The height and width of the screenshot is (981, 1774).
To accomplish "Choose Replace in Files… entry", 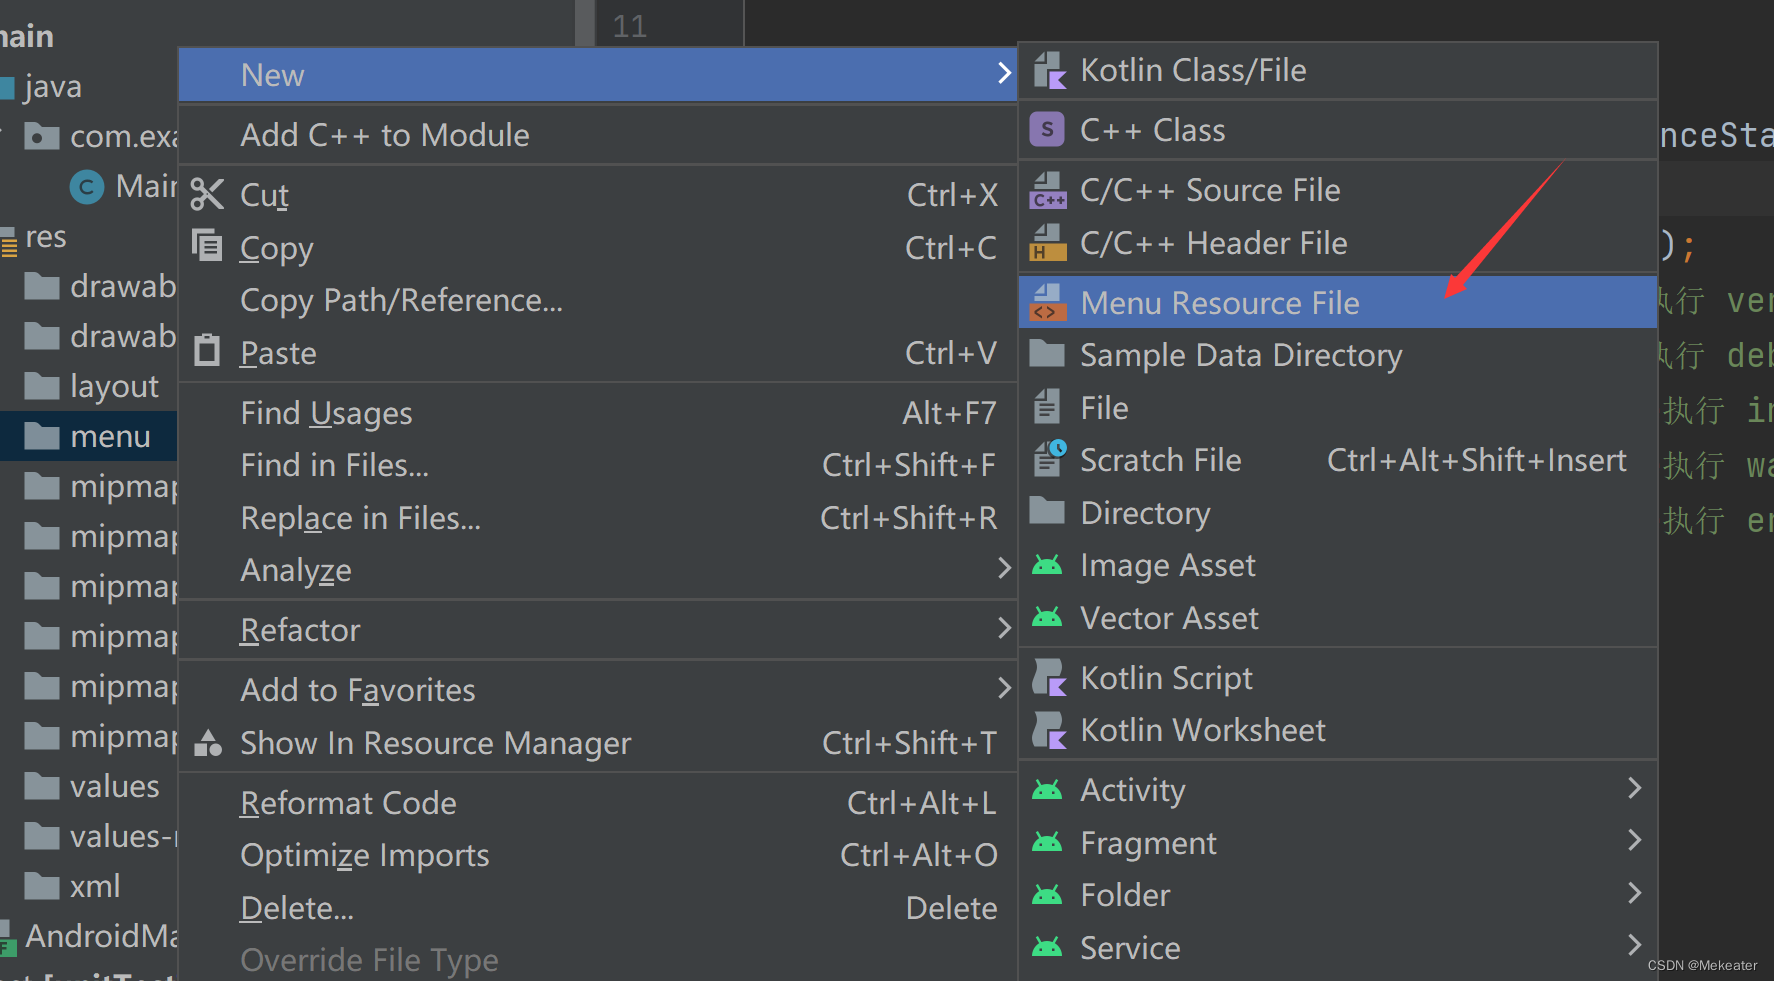I will pos(598,518).
